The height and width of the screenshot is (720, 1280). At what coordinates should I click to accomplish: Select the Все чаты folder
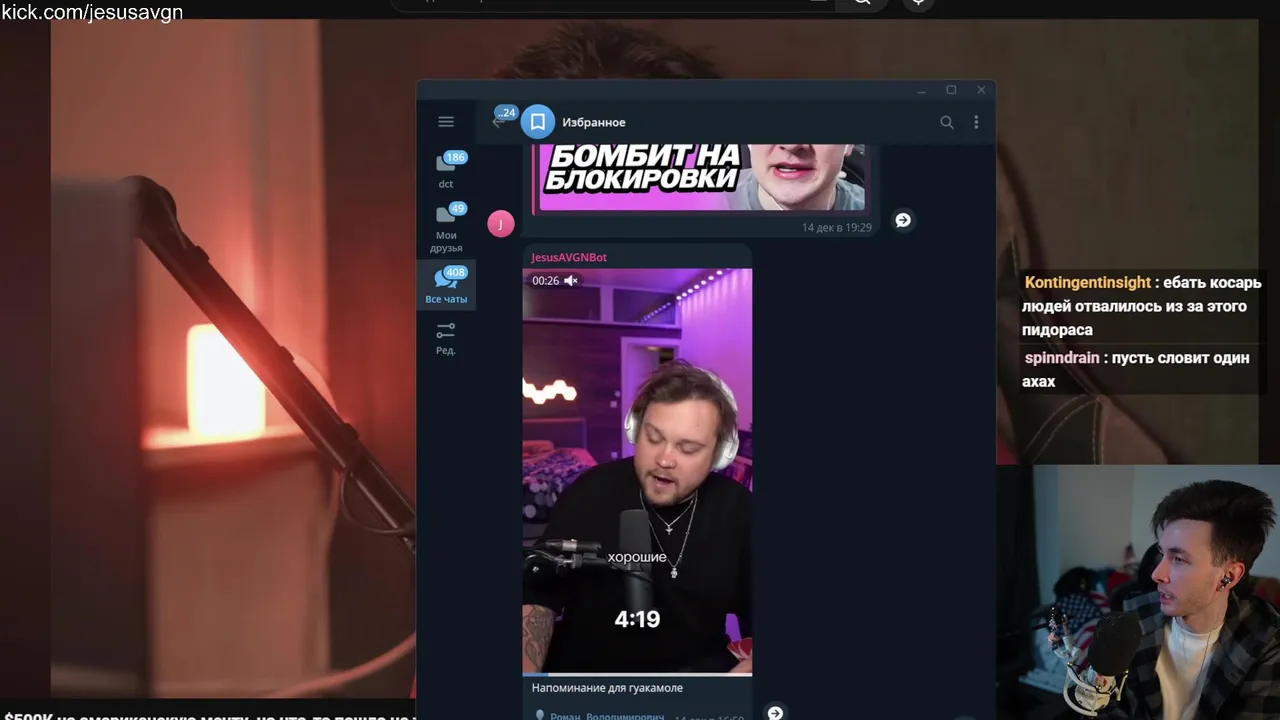click(446, 285)
